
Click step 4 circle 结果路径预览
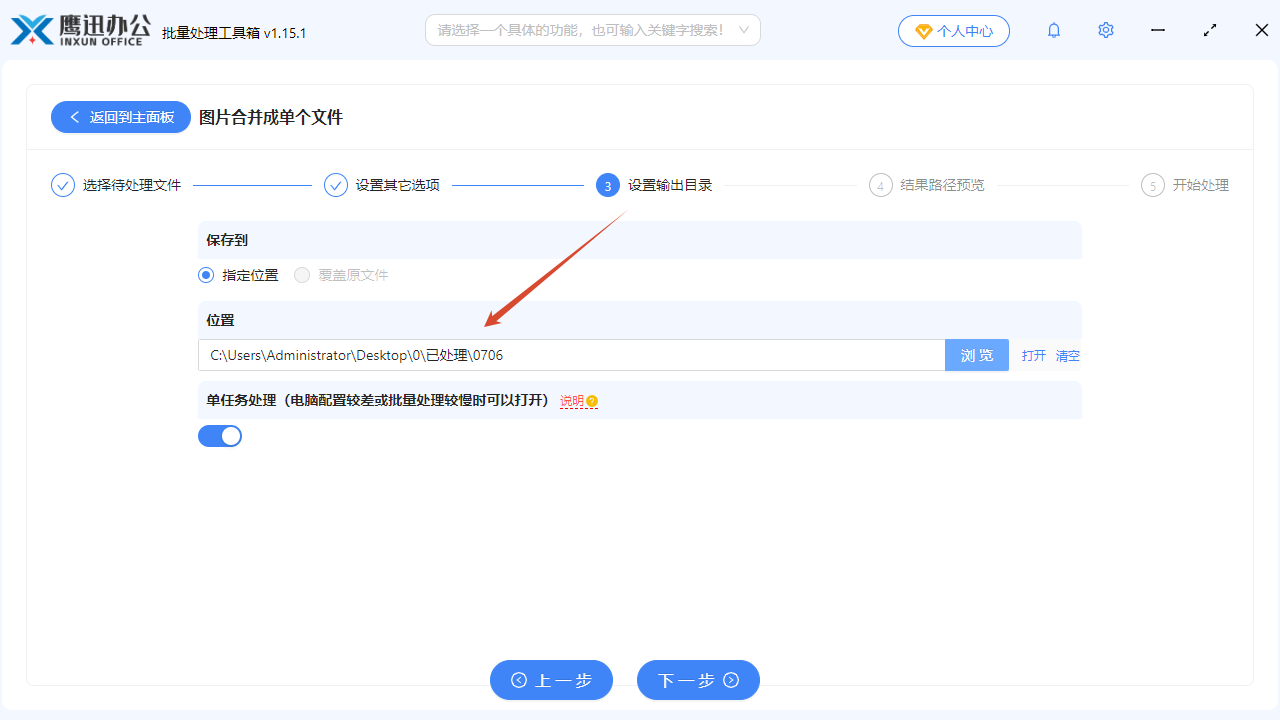point(881,185)
